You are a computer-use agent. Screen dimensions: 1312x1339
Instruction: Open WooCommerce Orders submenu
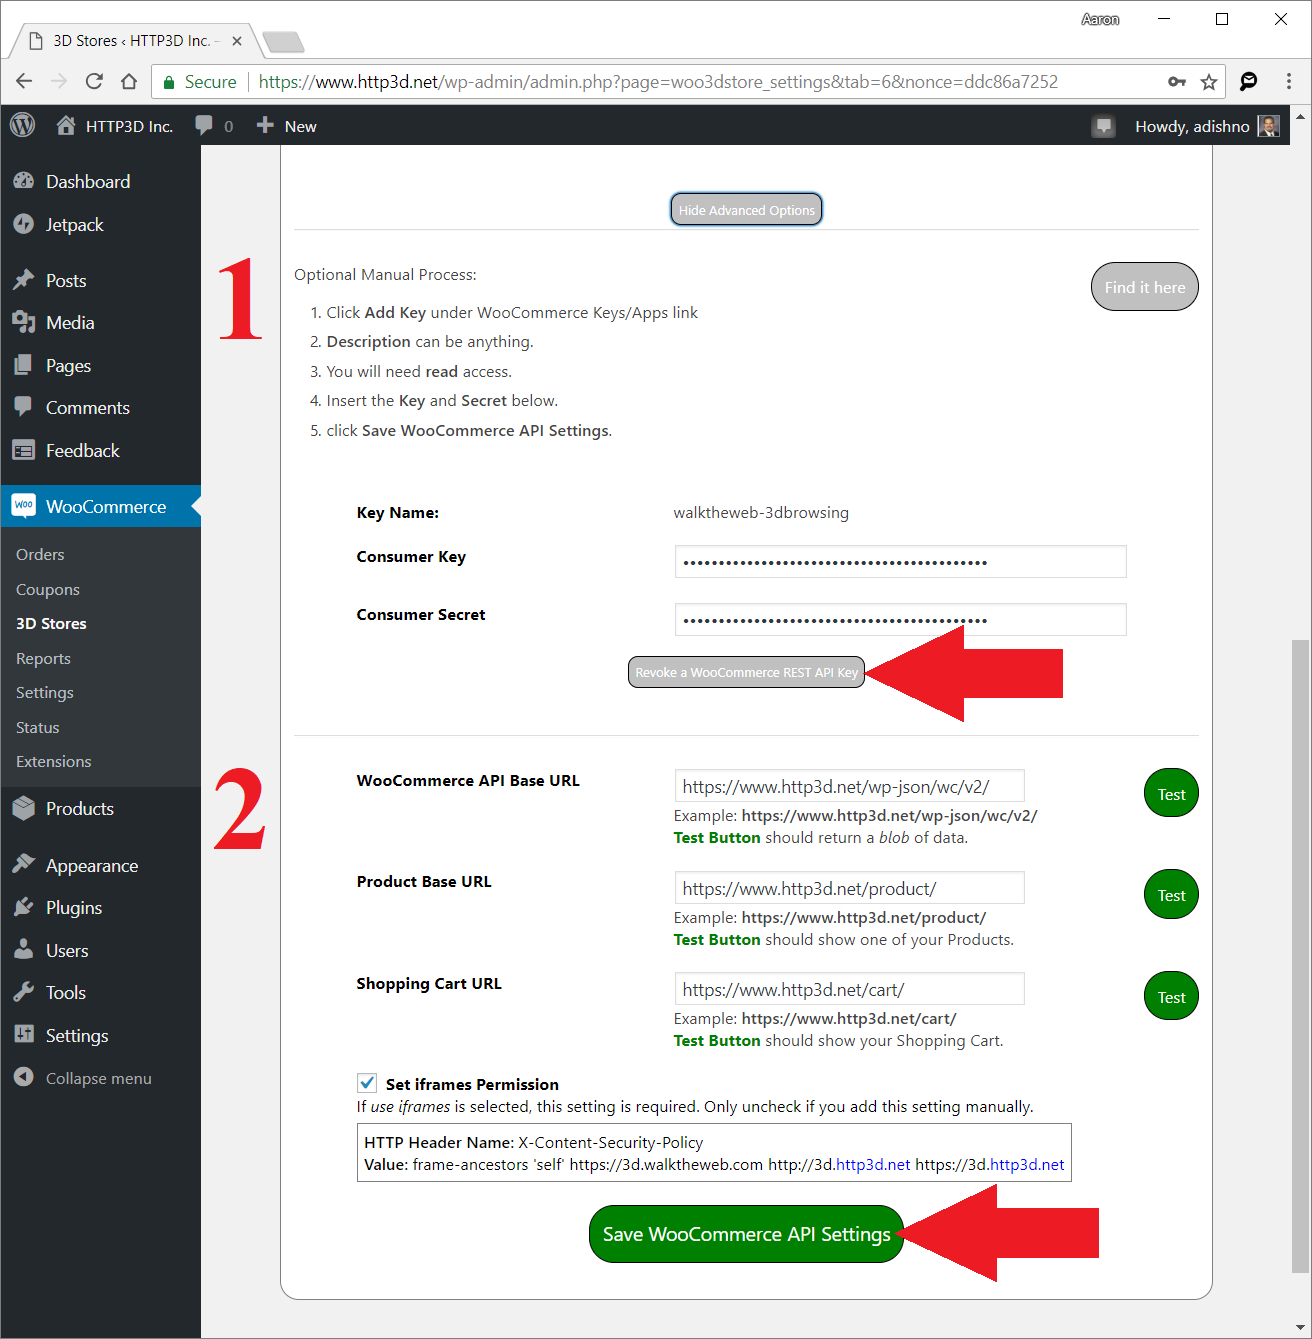click(x=40, y=554)
